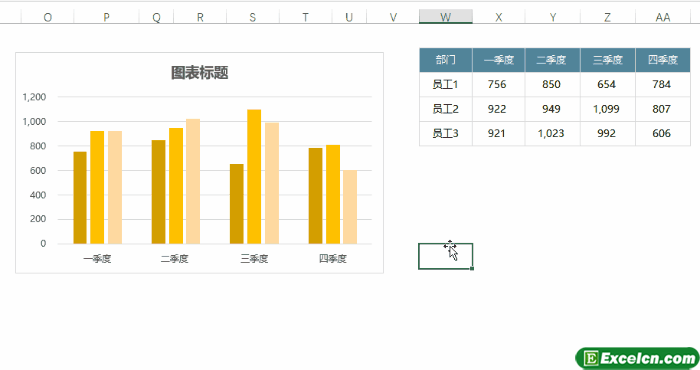
Task: Select column header P
Action: (106, 17)
